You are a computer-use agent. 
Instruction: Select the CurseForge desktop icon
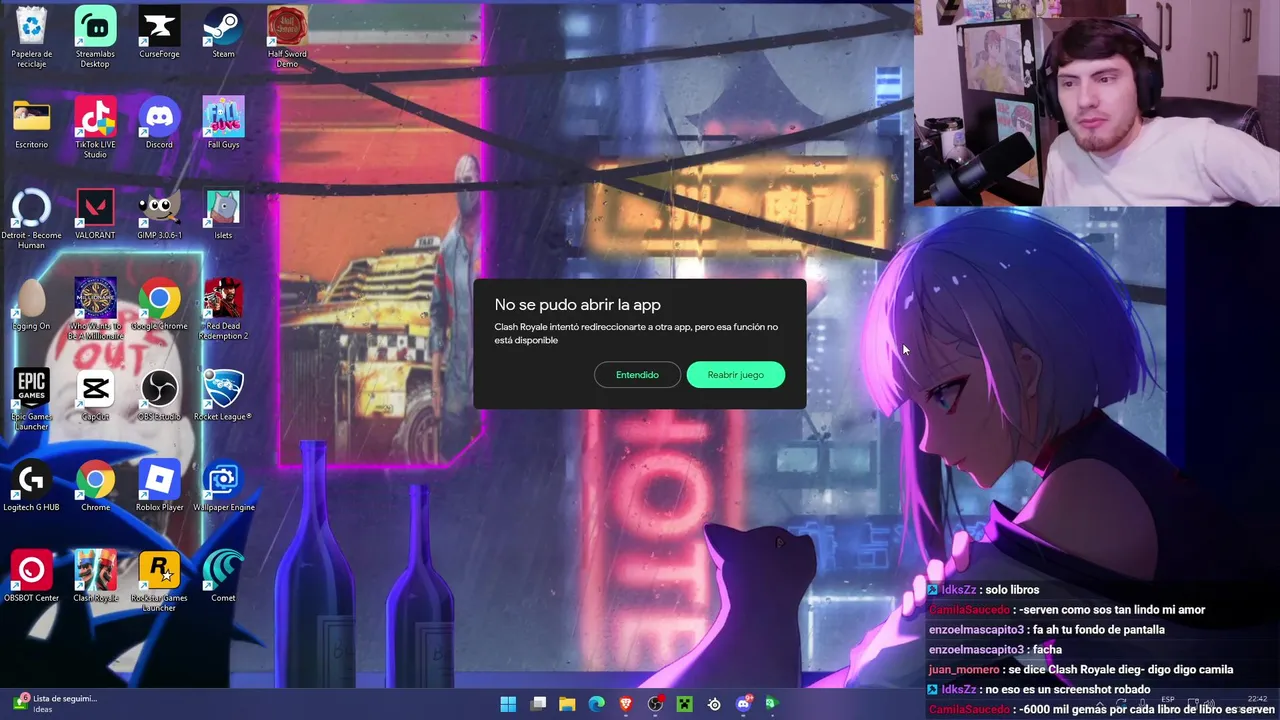pyautogui.click(x=159, y=33)
